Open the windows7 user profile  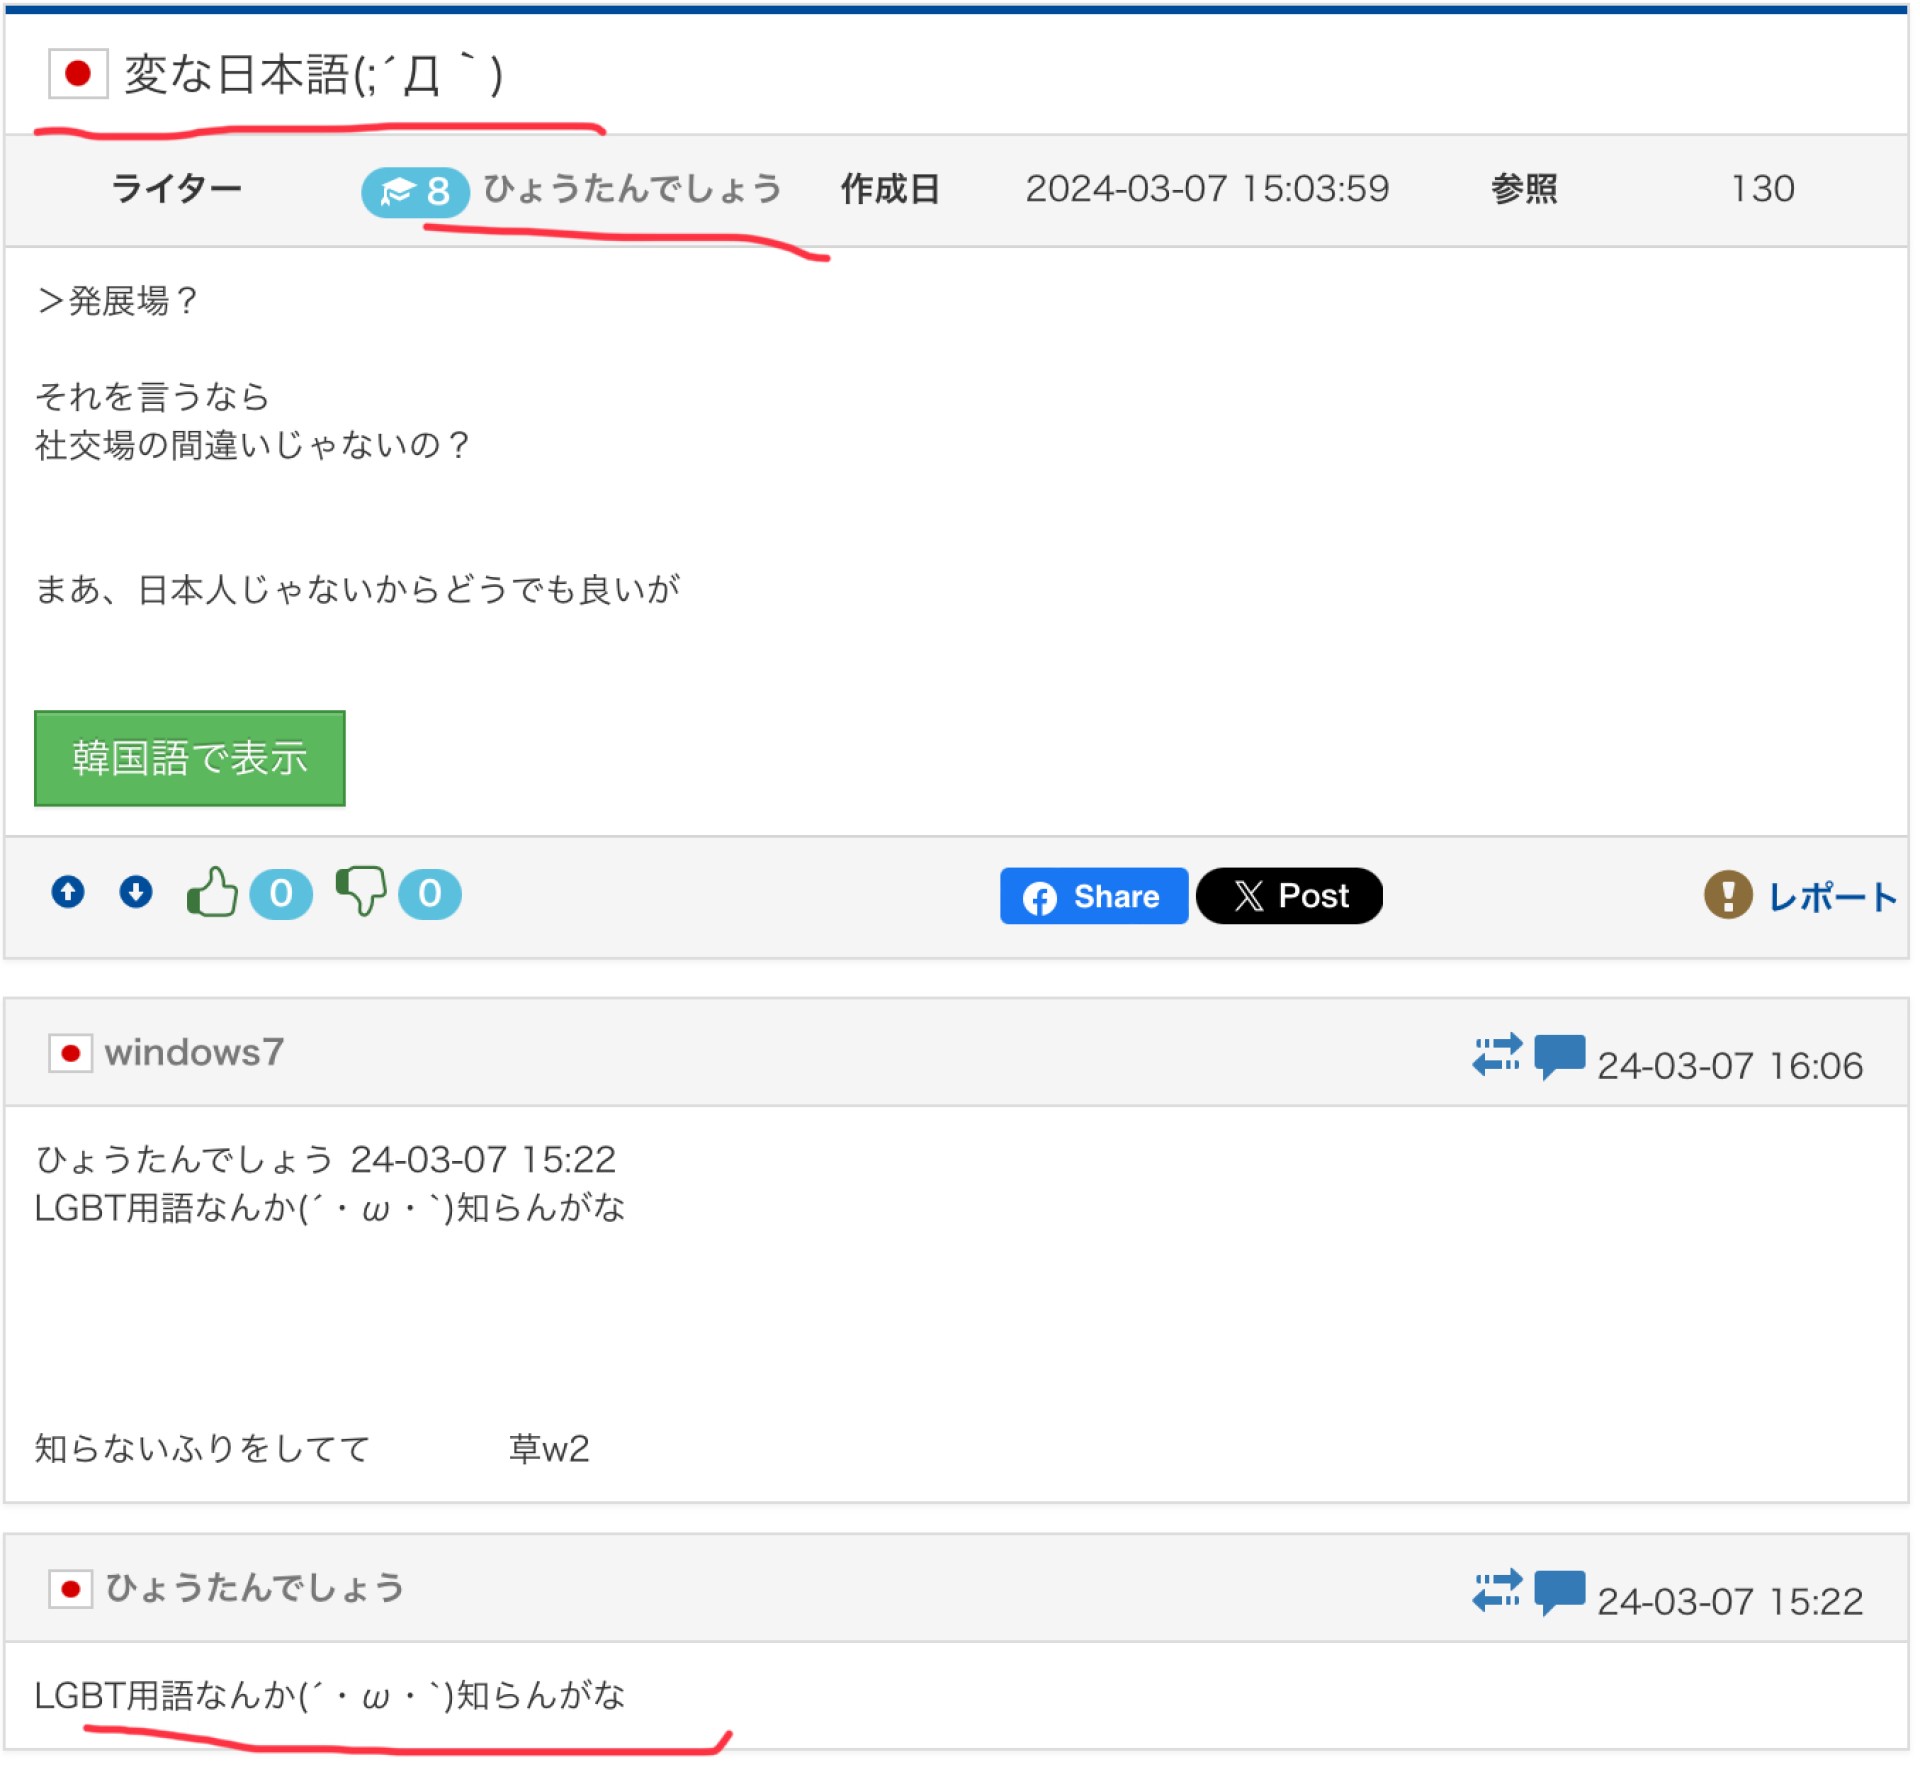coord(194,1053)
